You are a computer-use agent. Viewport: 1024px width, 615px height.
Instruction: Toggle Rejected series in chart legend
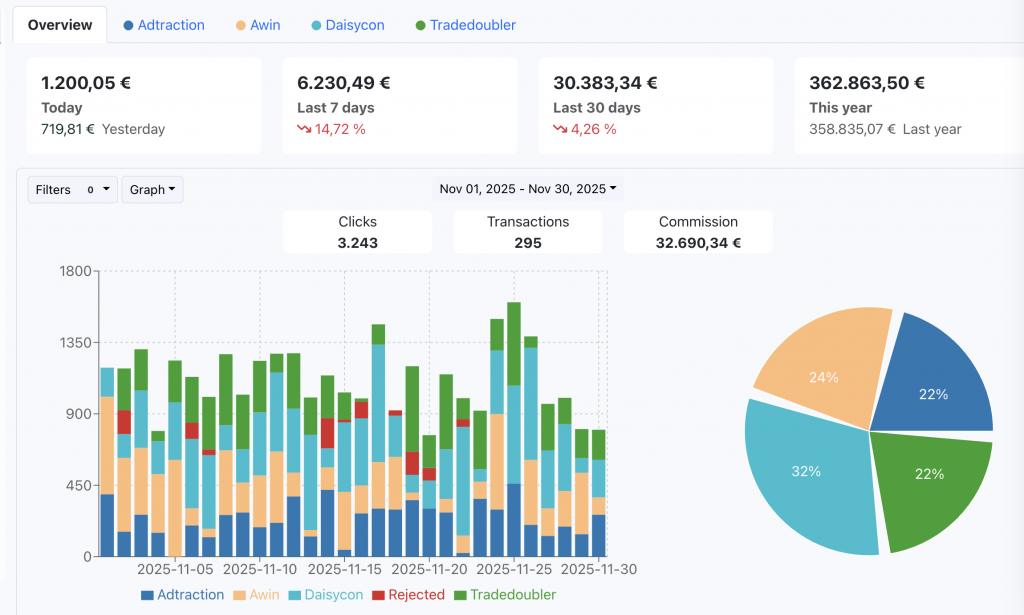tap(408, 595)
